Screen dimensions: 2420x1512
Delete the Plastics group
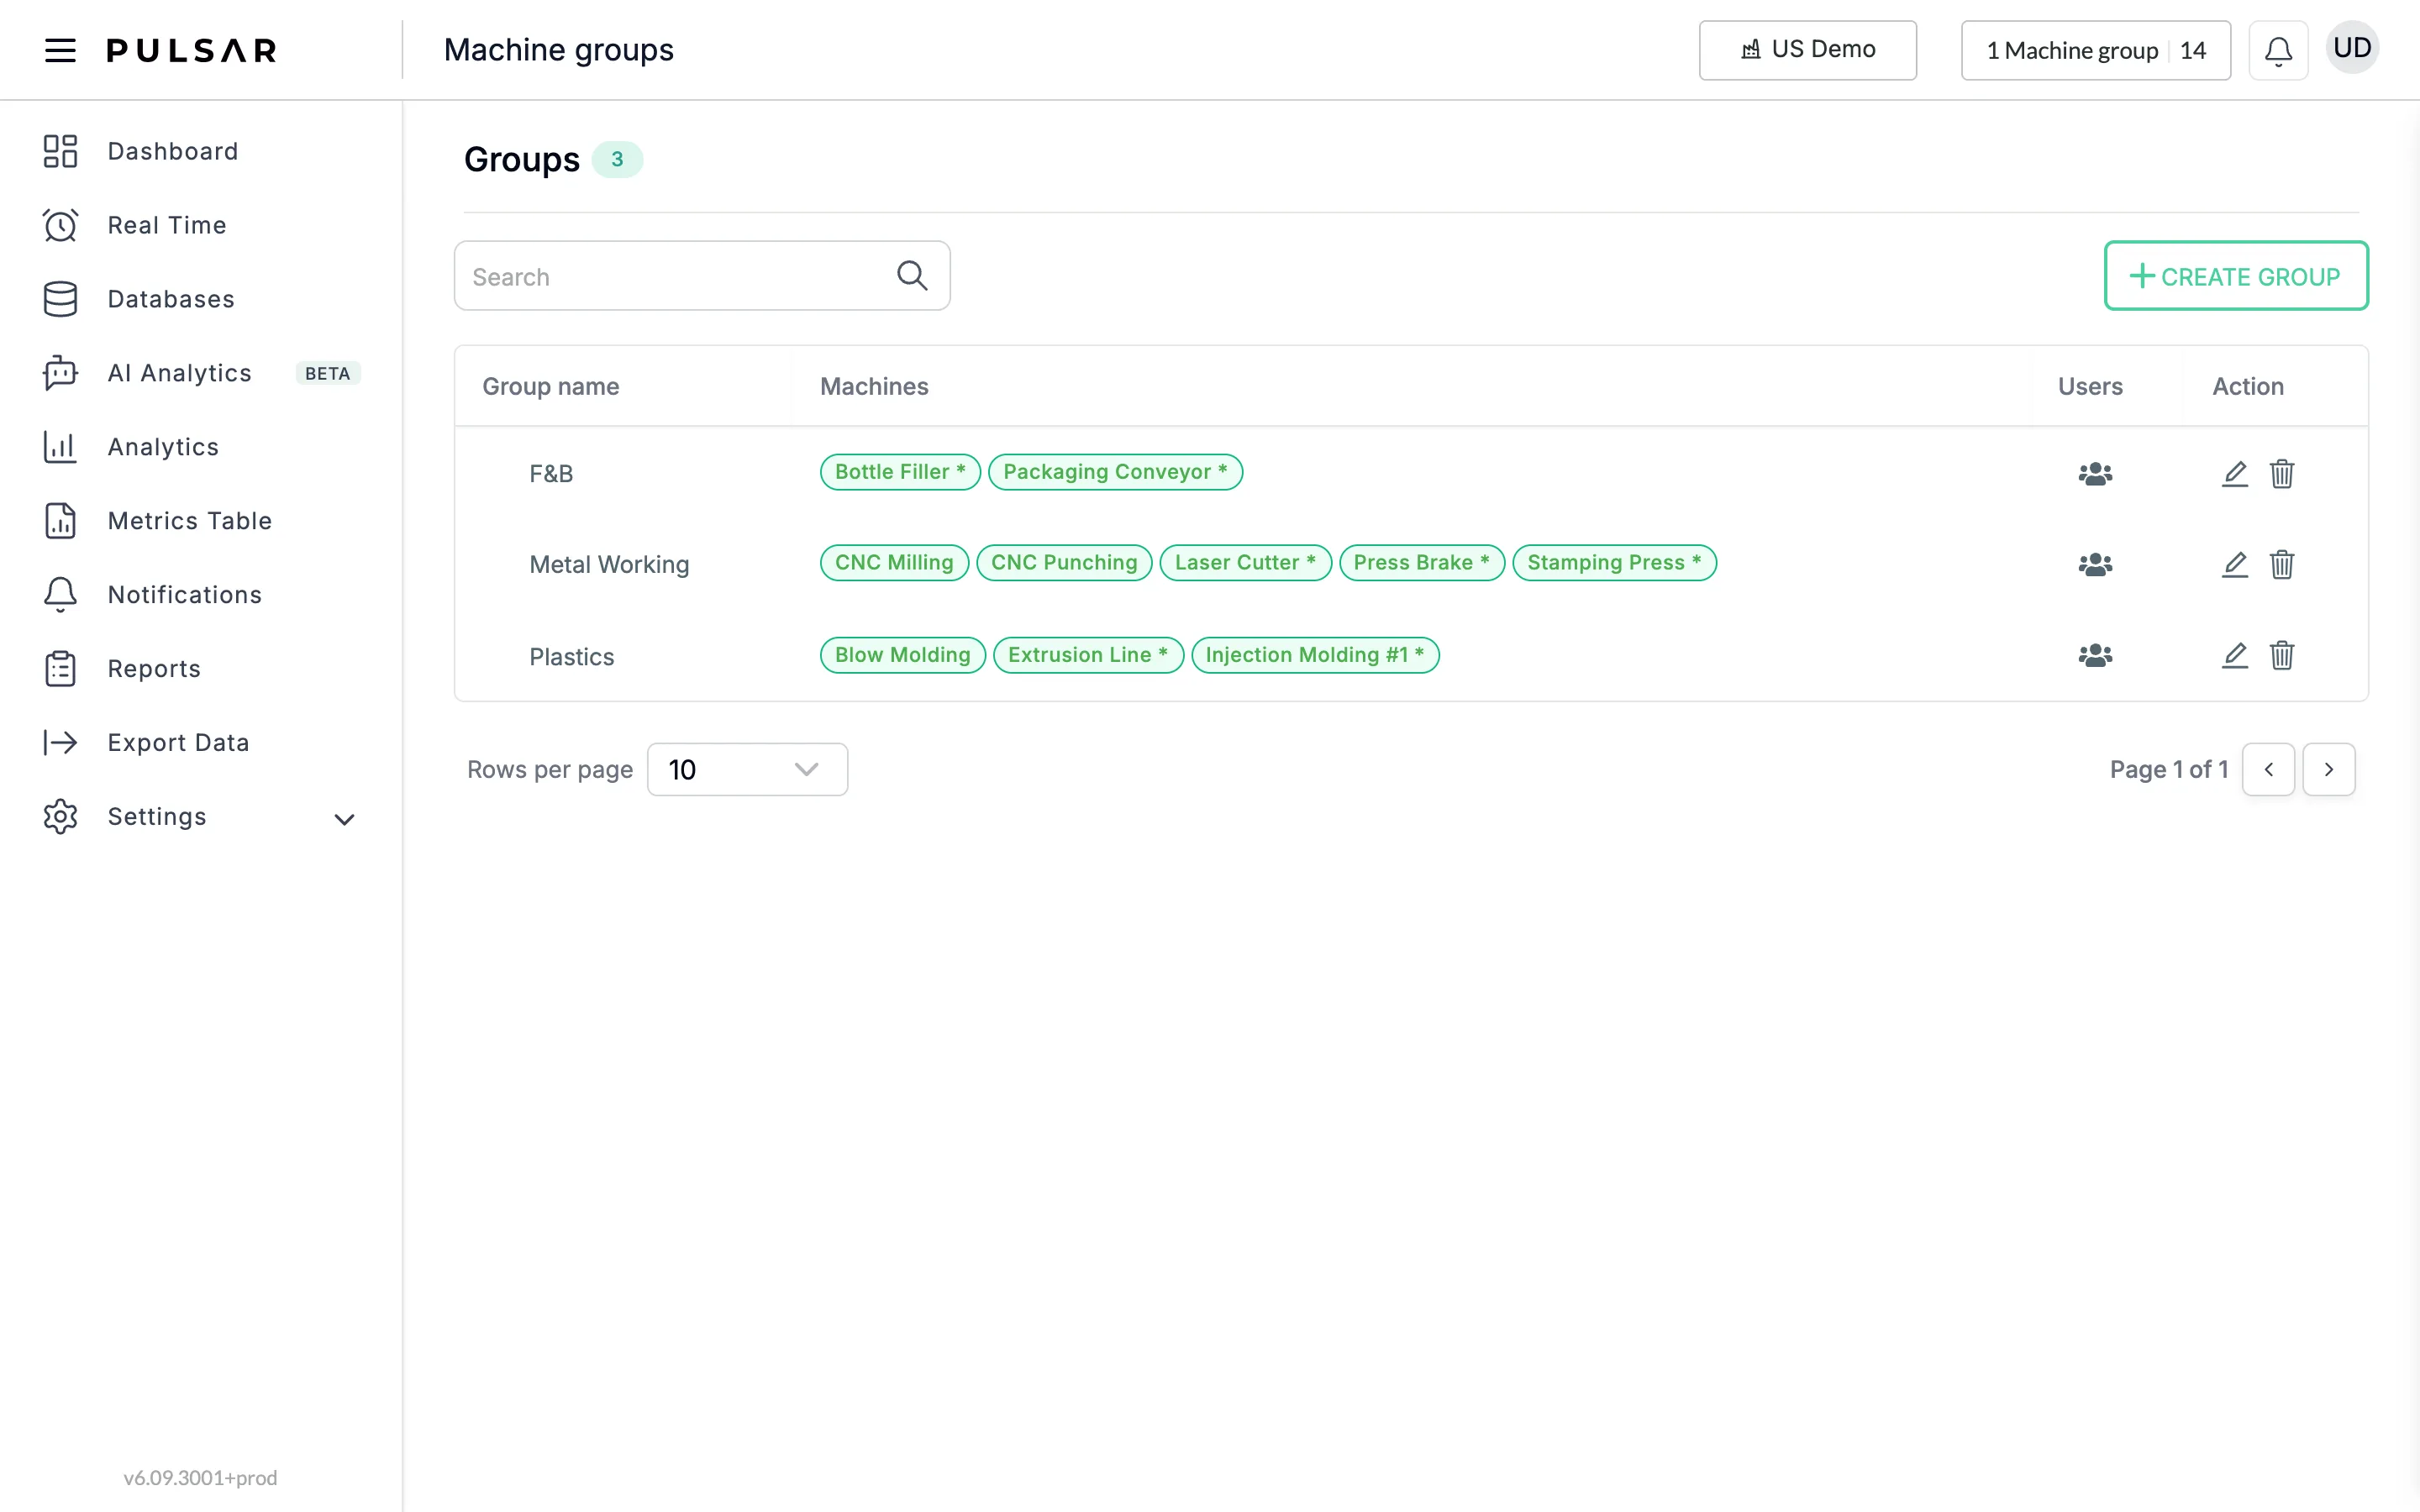pos(2282,656)
